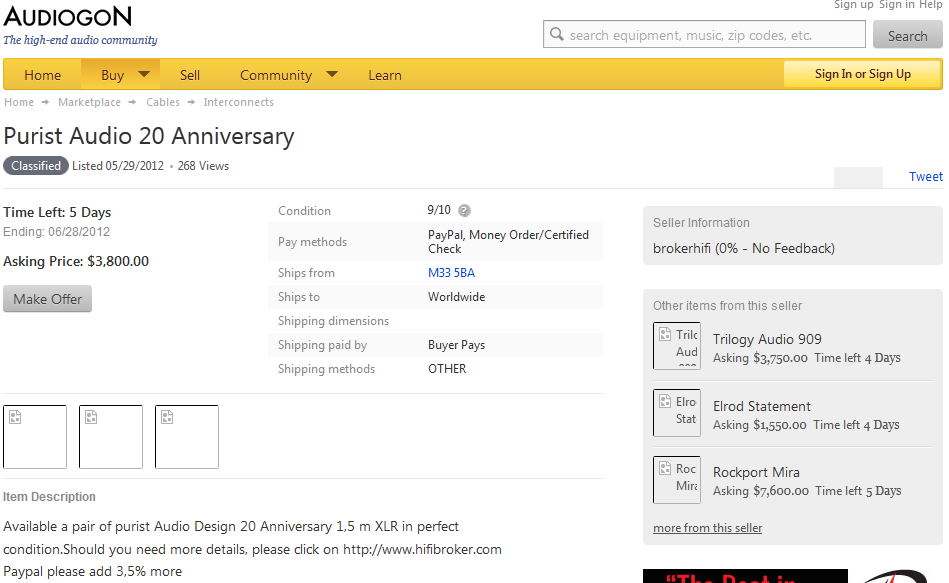Click the Sign in link at top
The image size is (949, 583).
(896, 5)
